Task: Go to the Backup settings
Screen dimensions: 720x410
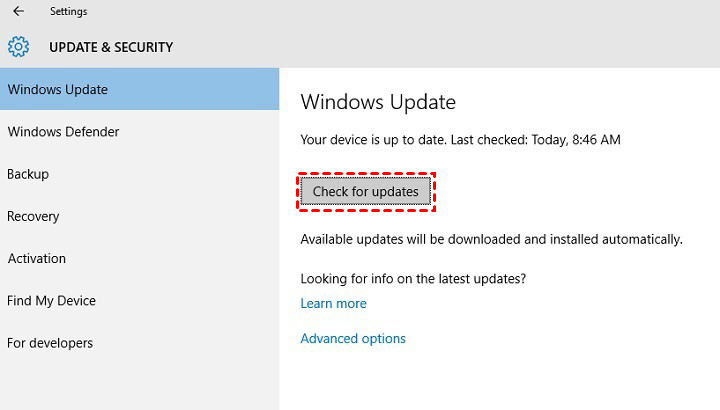Action: point(28,174)
